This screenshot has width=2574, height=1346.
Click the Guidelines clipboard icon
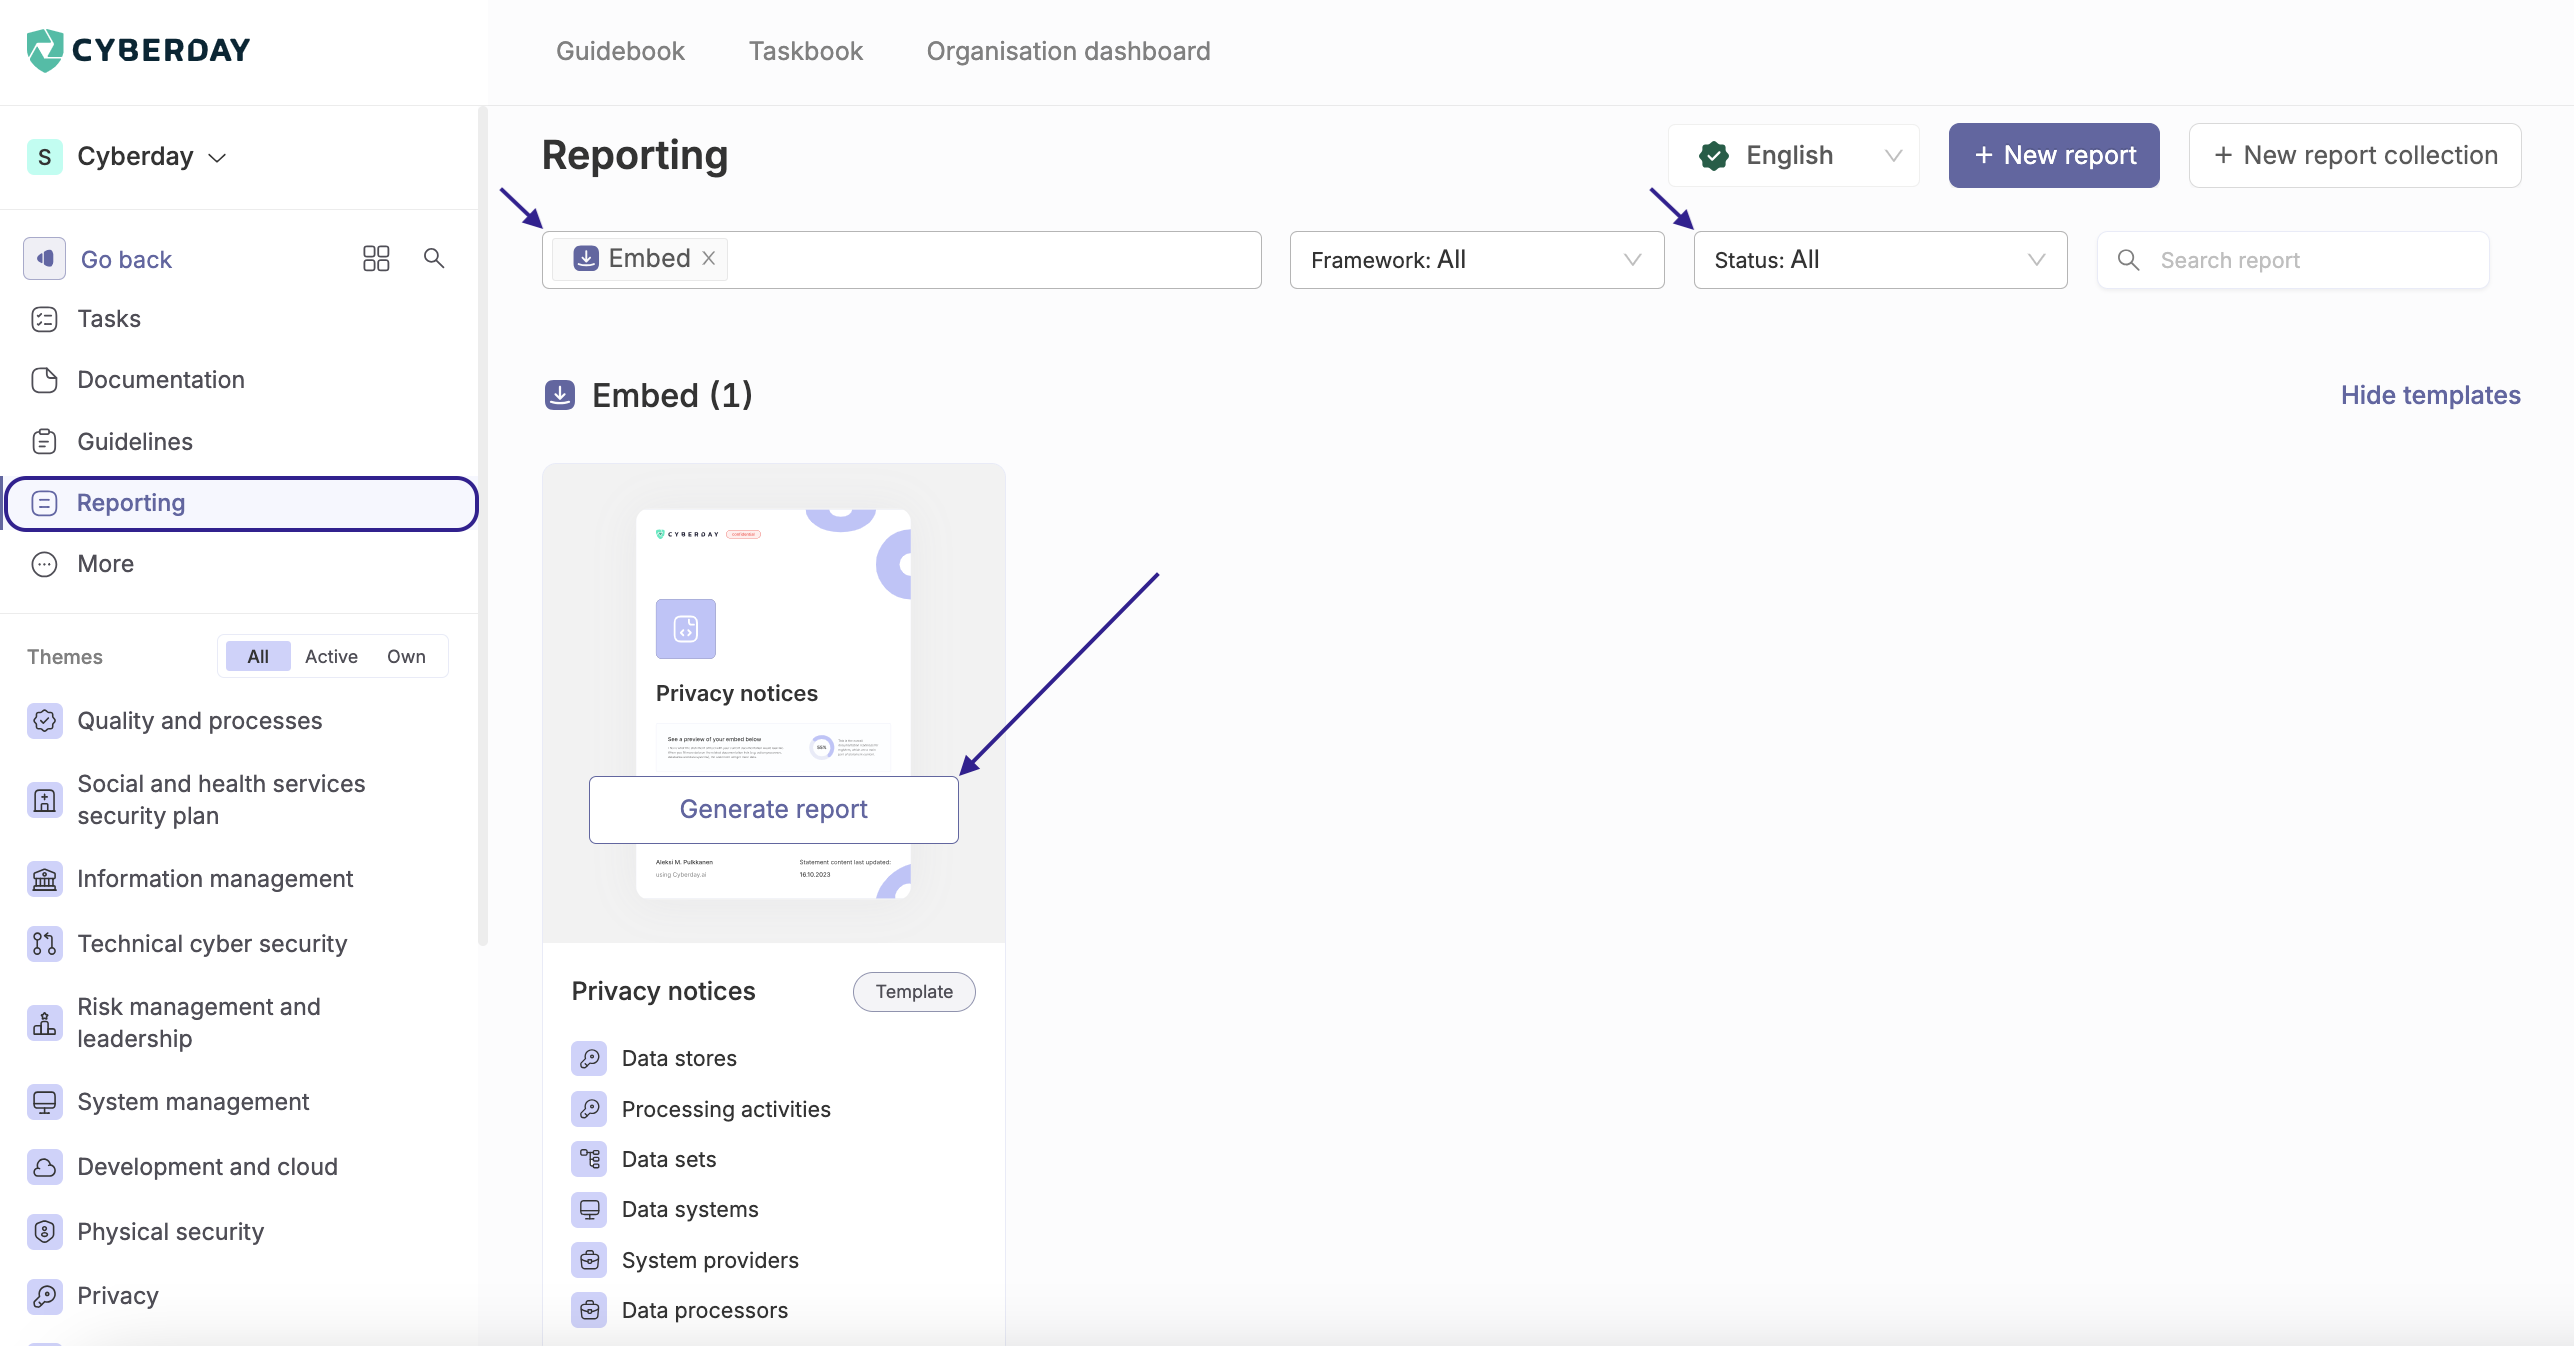tap(45, 441)
